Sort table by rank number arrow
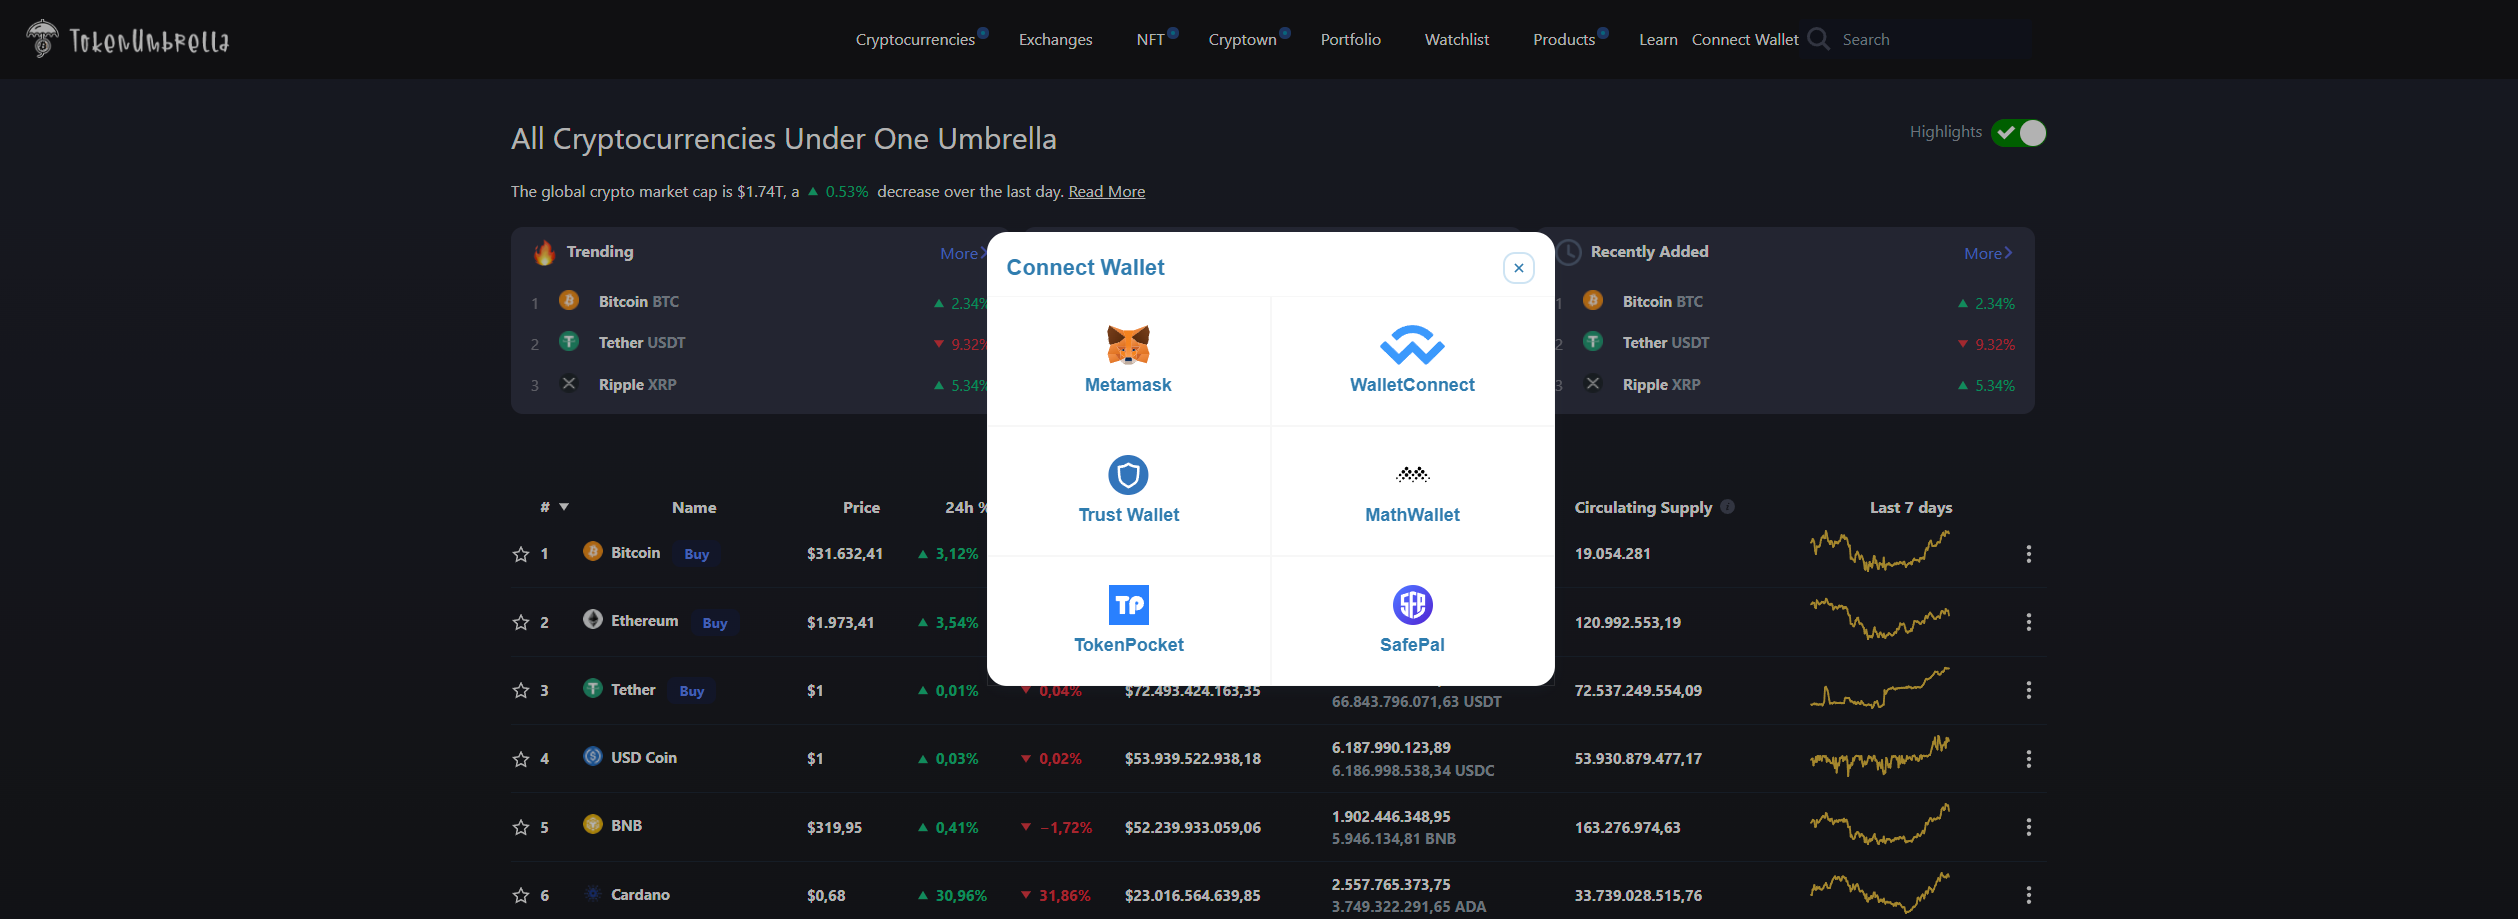The image size is (2518, 919). [x=564, y=507]
